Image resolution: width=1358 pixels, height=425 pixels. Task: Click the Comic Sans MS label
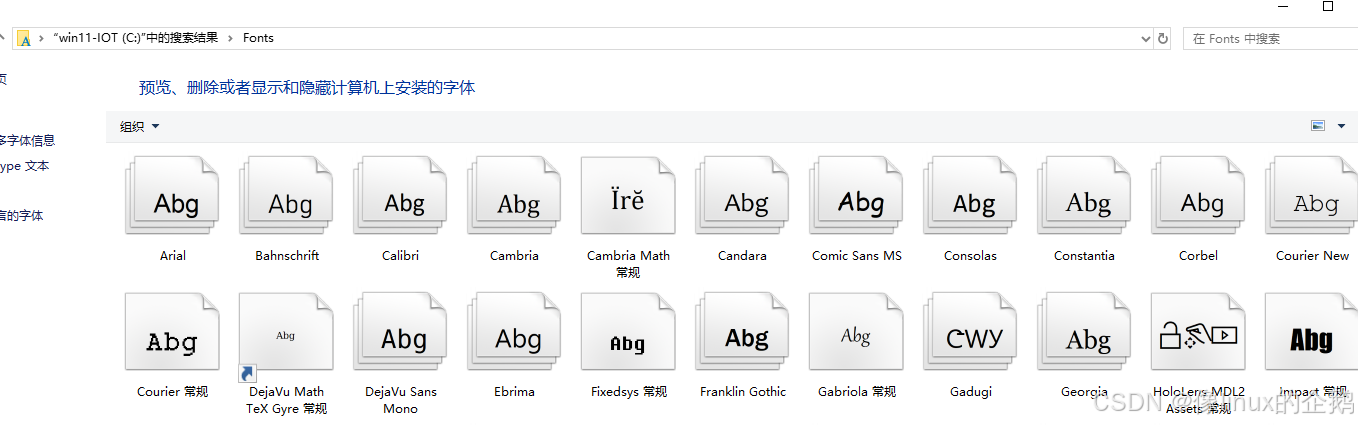[x=857, y=255]
